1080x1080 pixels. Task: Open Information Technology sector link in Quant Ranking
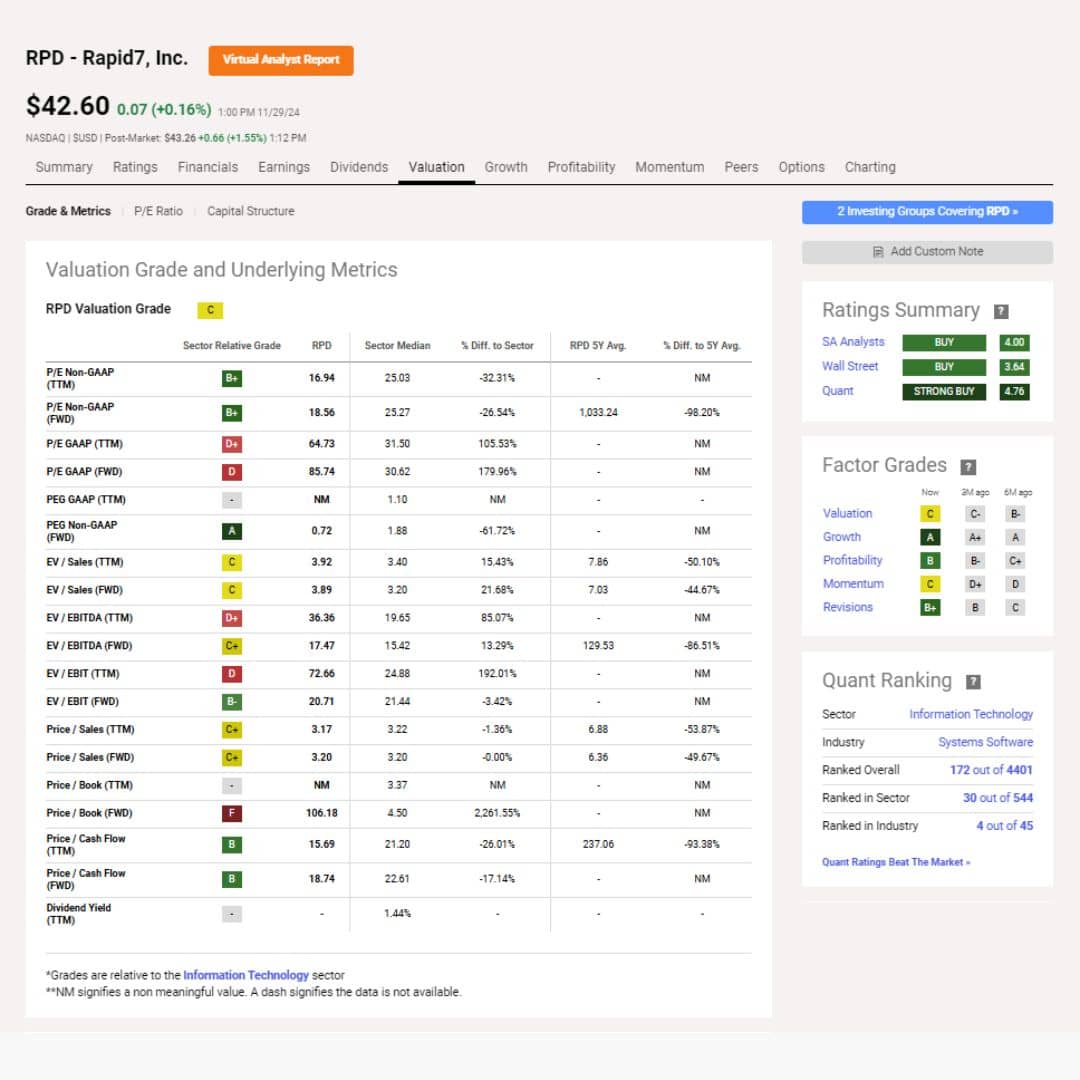pyautogui.click(x=971, y=714)
